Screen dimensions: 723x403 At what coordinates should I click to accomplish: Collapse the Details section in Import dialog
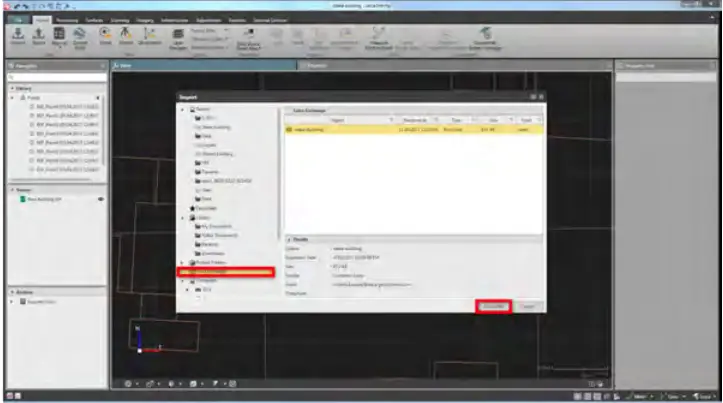pos(289,240)
